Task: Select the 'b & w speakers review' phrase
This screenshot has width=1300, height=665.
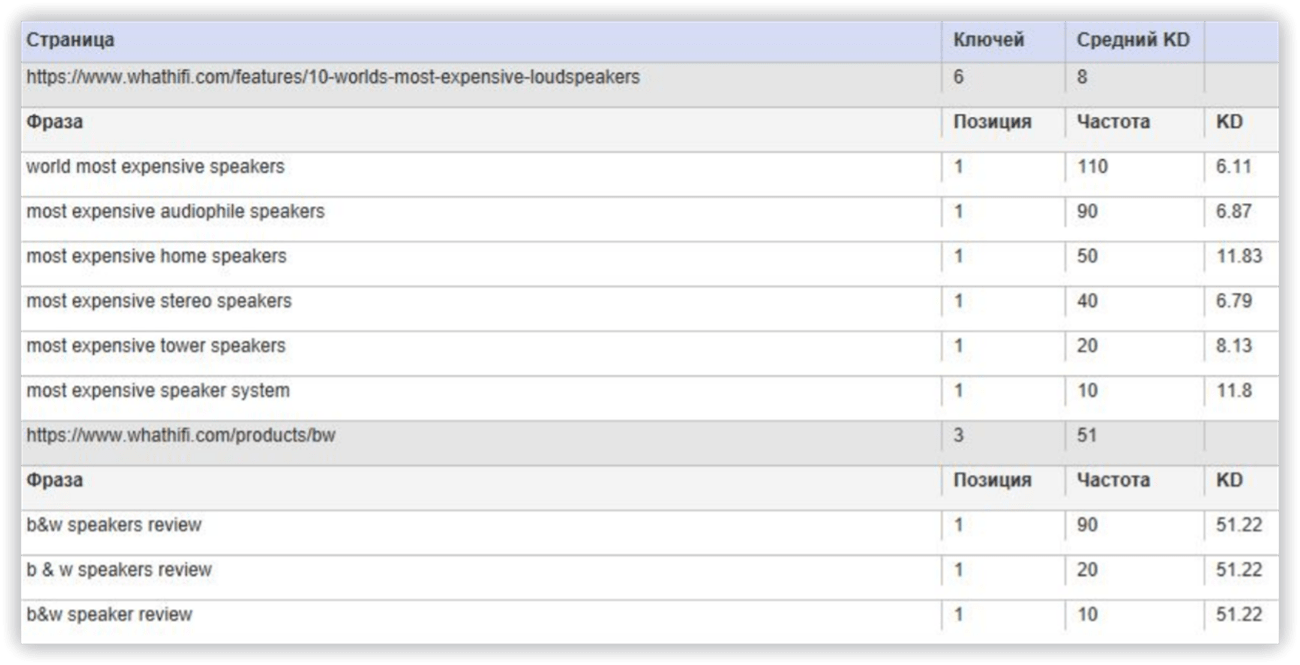Action: pos(119,570)
